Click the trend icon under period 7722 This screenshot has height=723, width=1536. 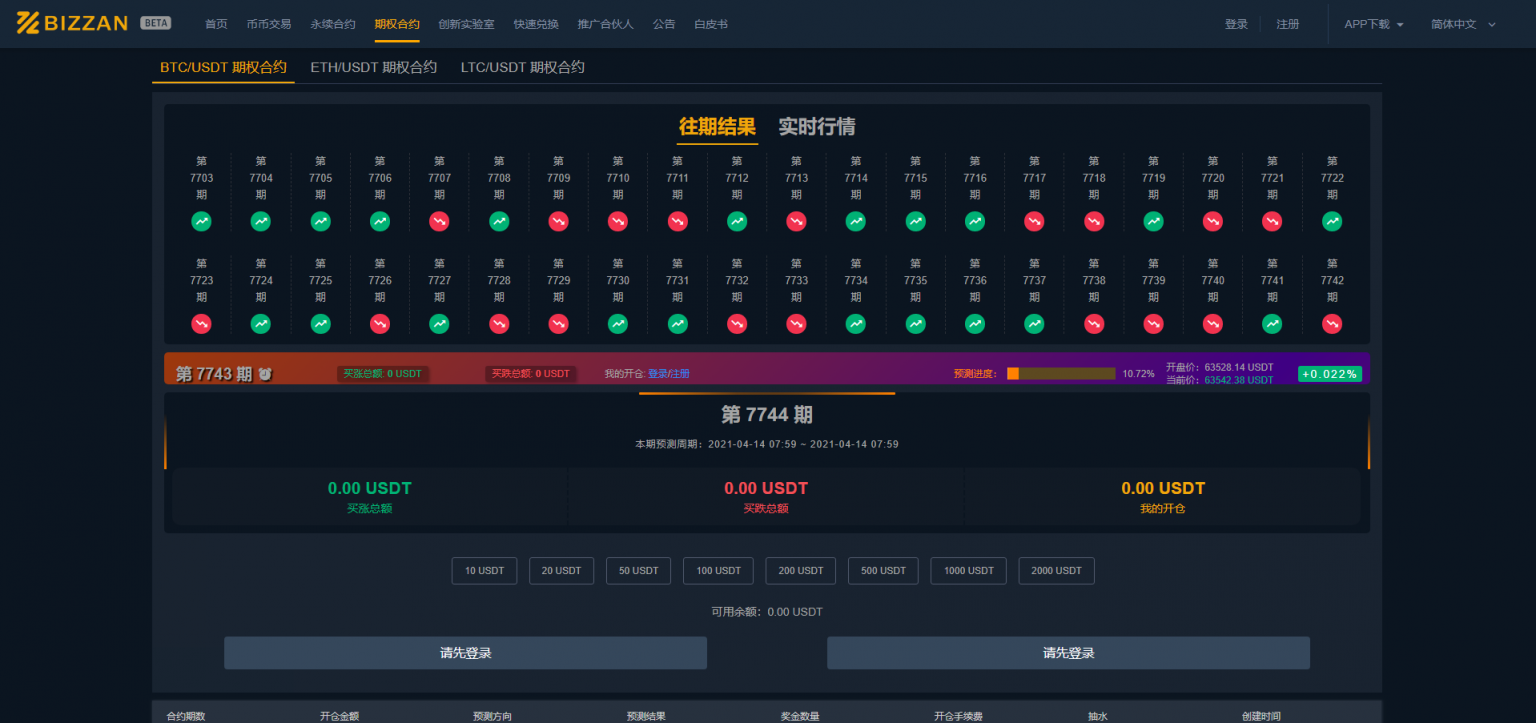coord(1331,221)
